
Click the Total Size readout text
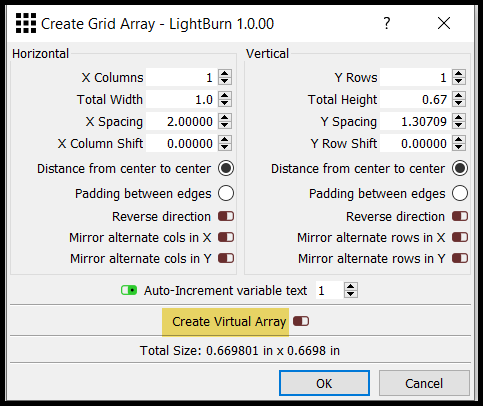(x=240, y=350)
